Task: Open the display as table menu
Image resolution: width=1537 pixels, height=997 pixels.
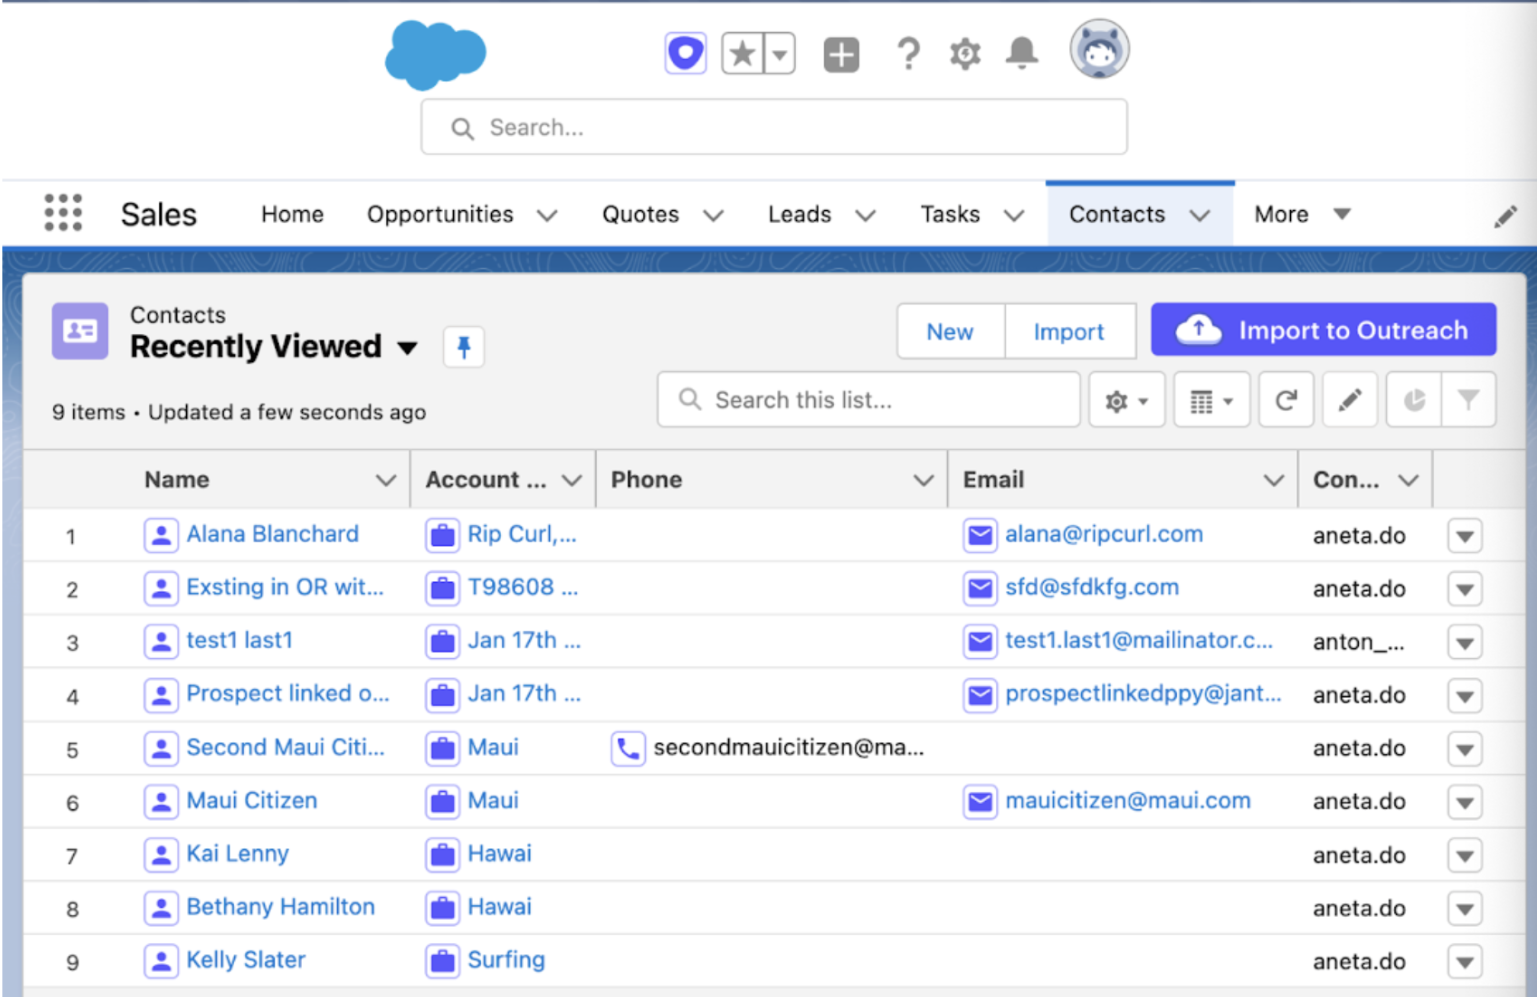Action: pos(1211,400)
